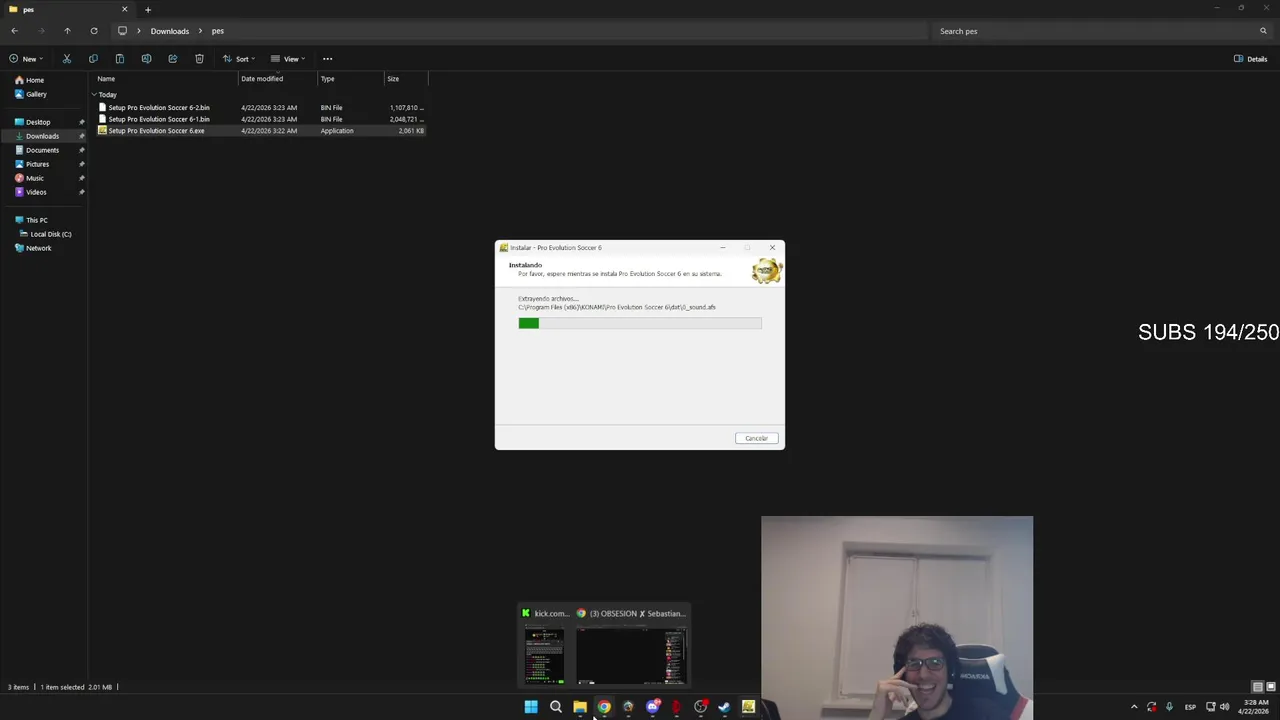Switch to thumbnails view icon in status bar

click(1271, 687)
